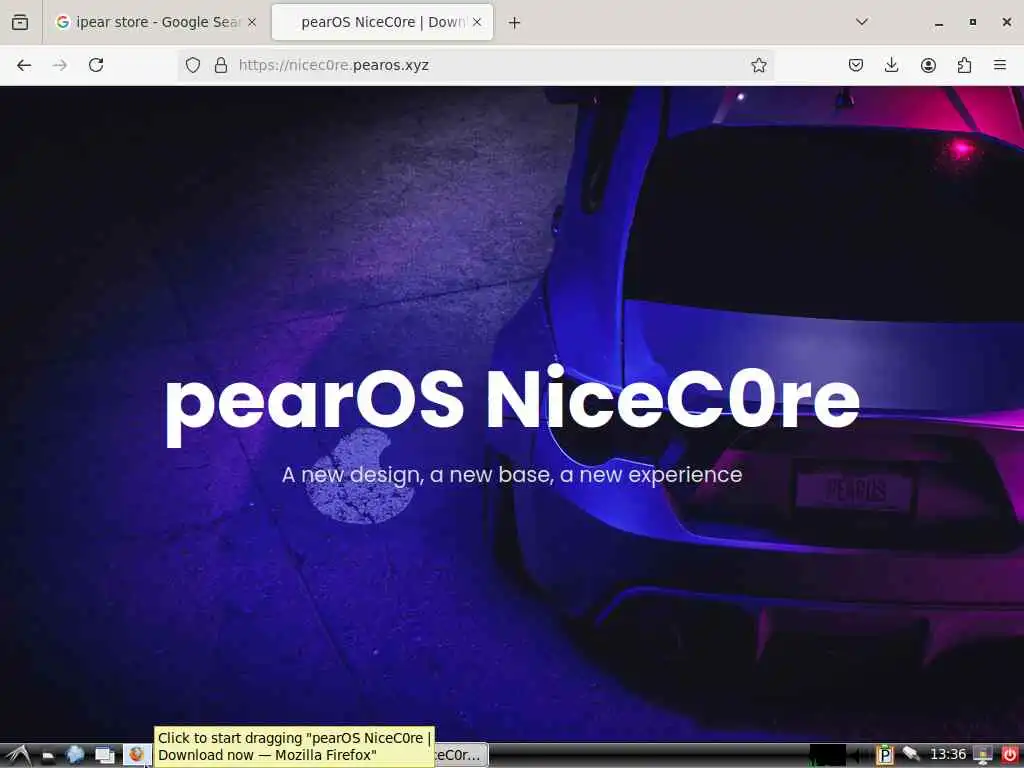Expand the list all tabs chevron

pyautogui.click(x=862, y=22)
